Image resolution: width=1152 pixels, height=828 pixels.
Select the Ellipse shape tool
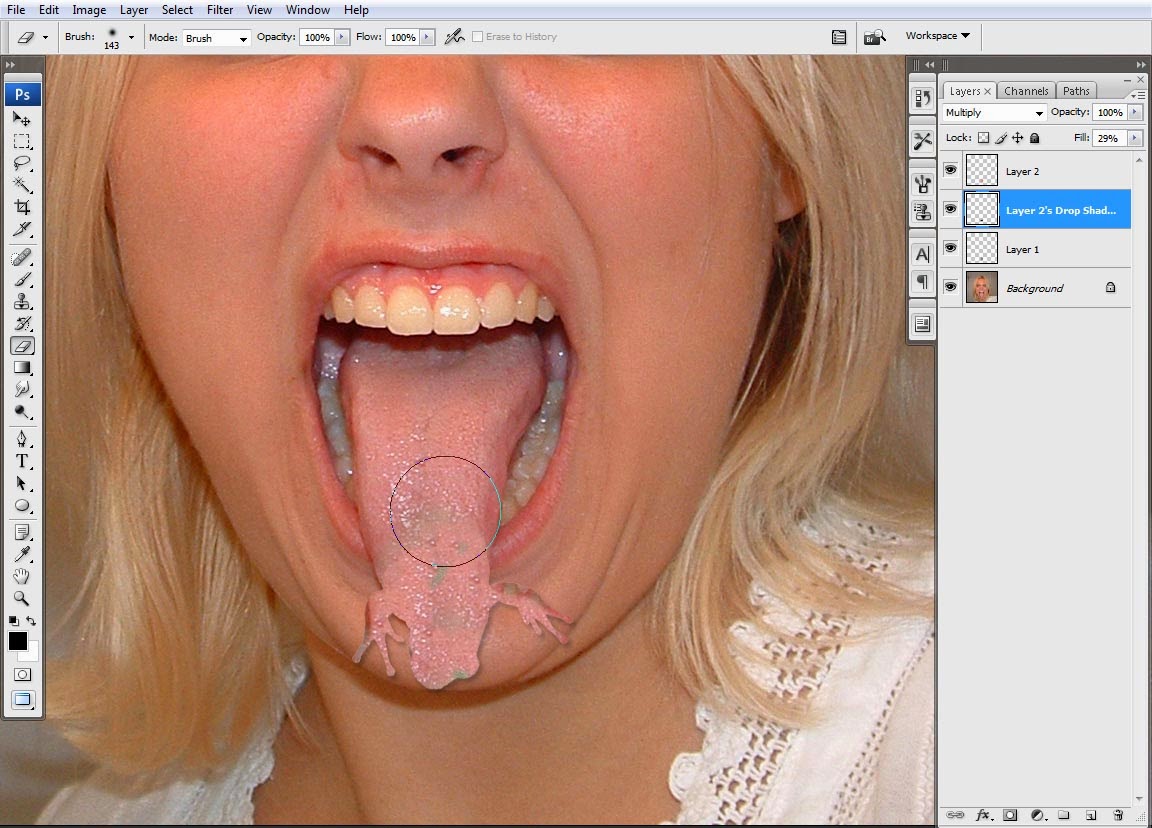click(22, 505)
